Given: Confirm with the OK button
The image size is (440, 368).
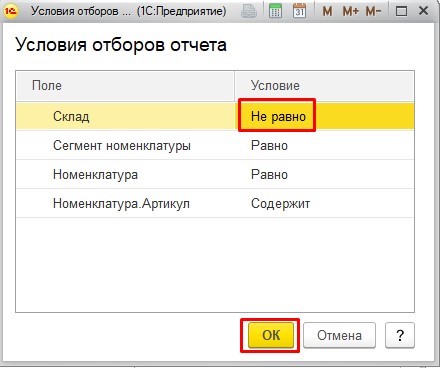Looking at the screenshot, I should pos(271,335).
